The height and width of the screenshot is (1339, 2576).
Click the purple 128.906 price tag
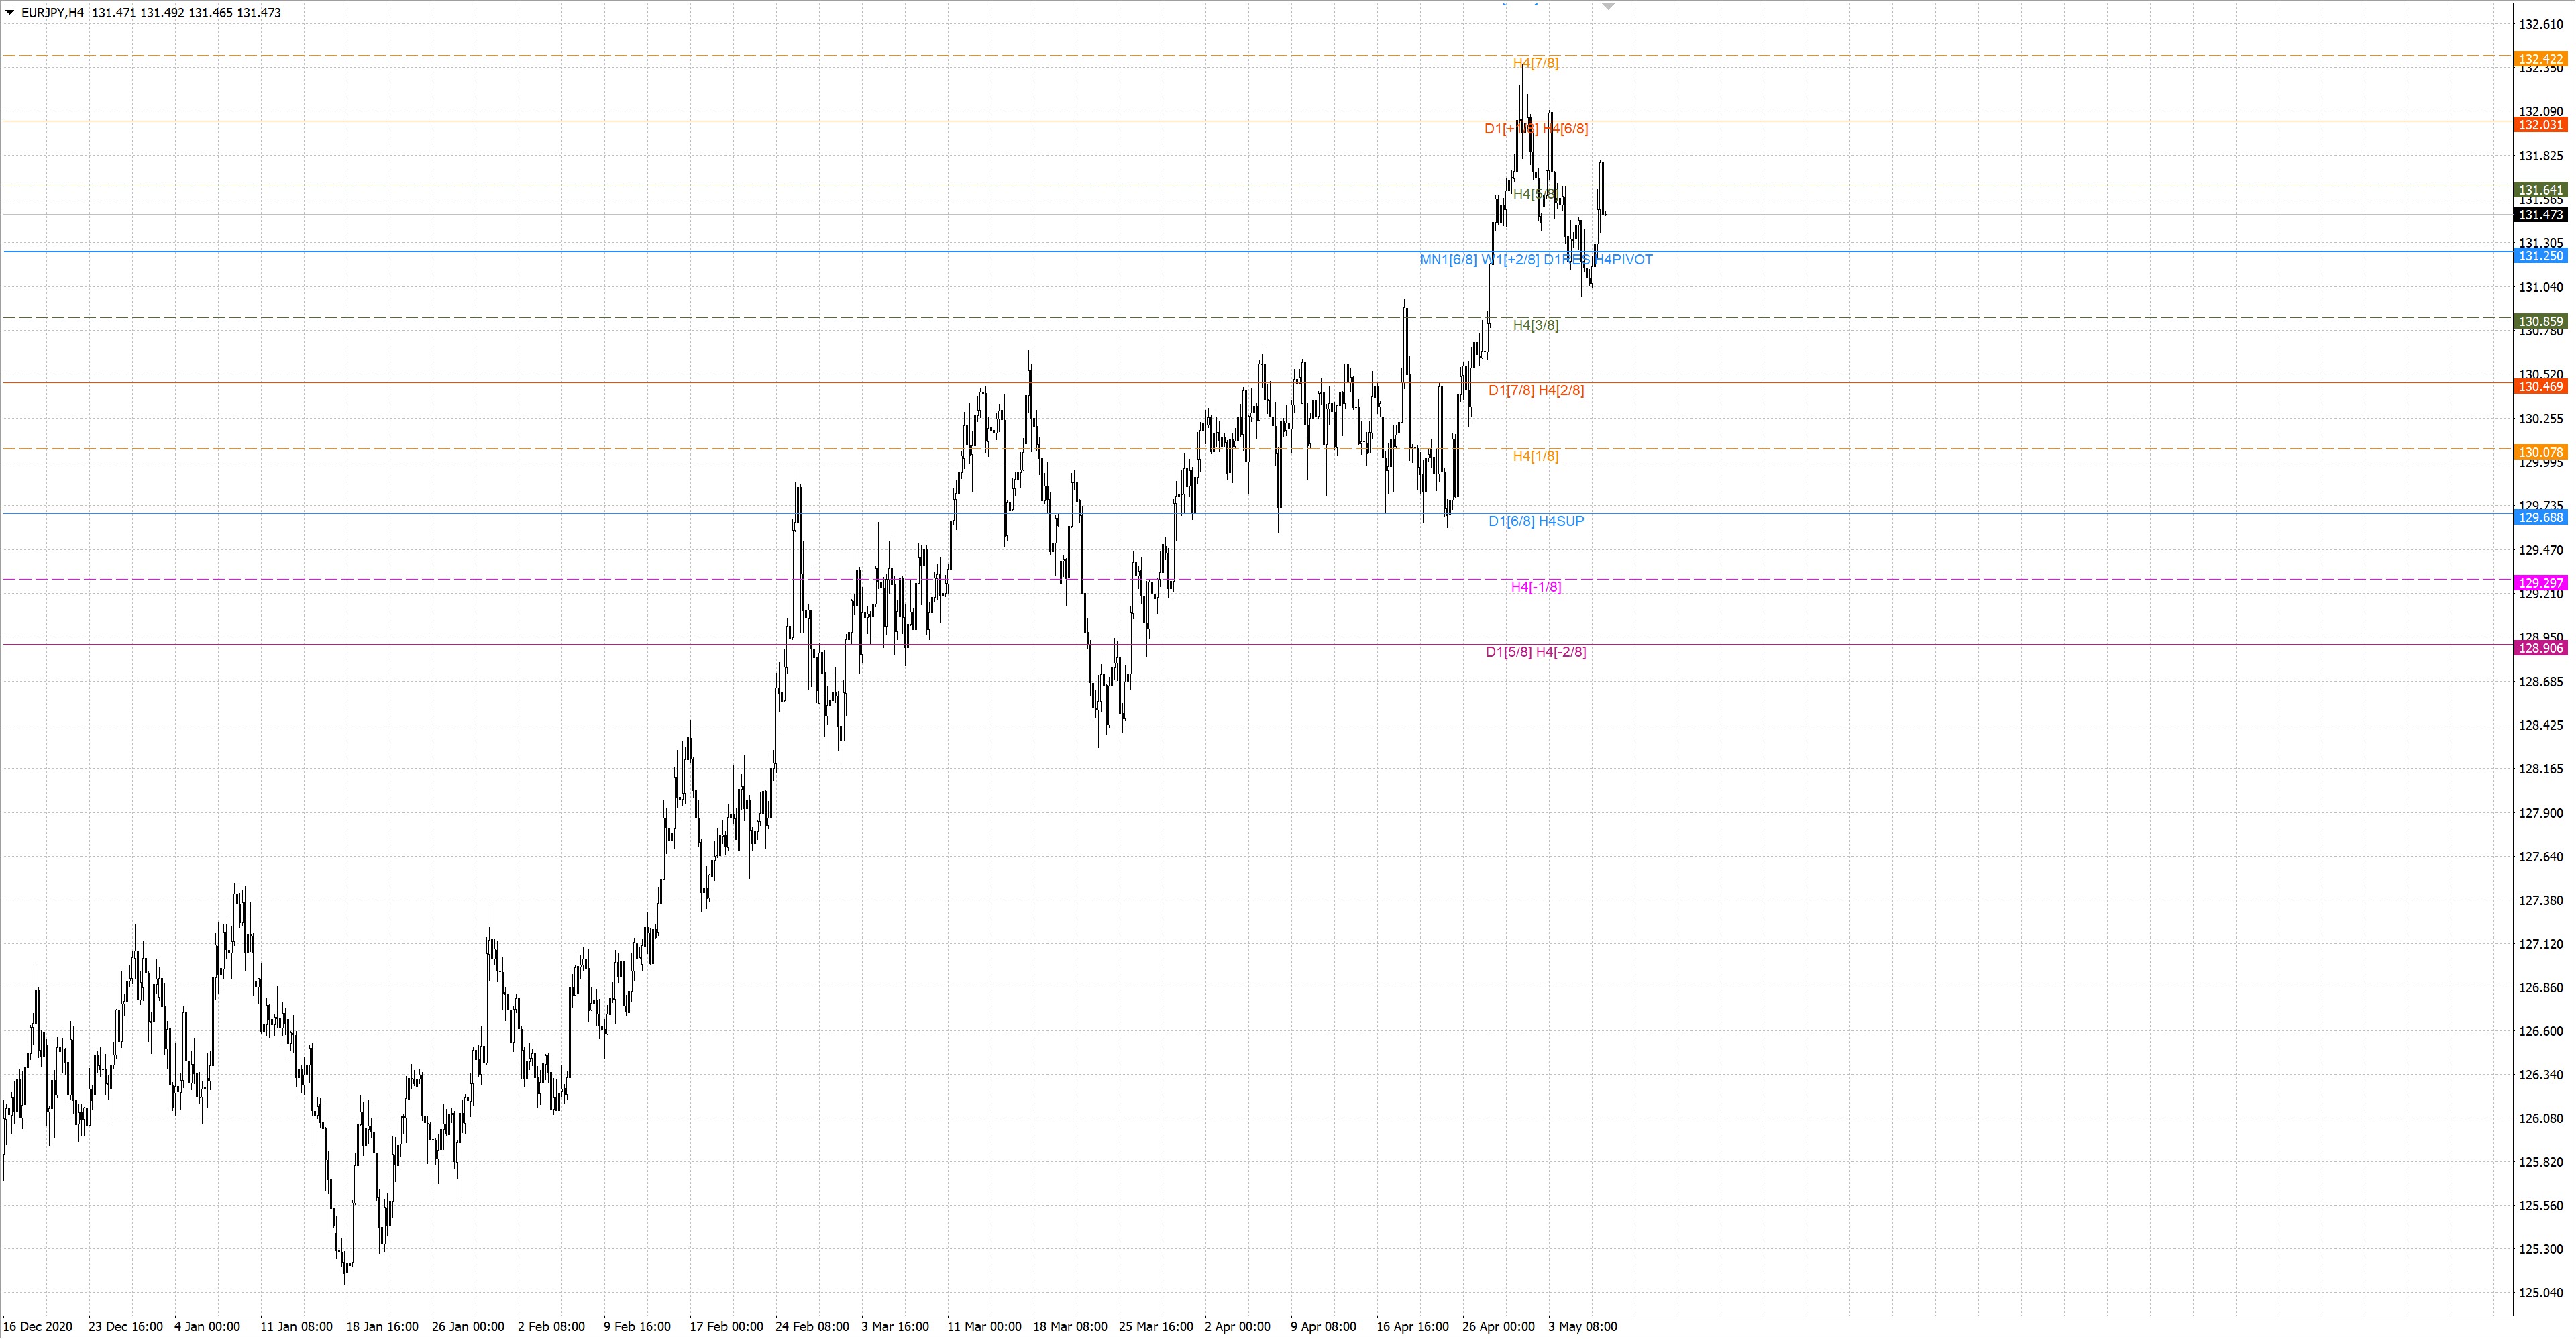coord(2540,648)
